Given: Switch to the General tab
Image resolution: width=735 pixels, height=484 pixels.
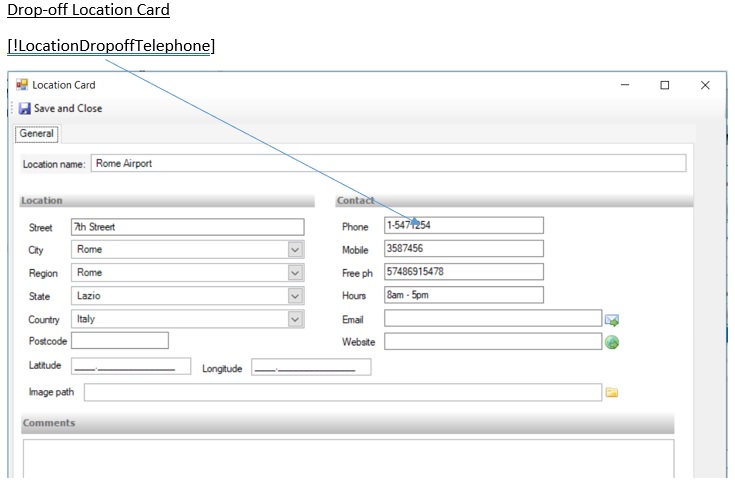Looking at the screenshot, I should click(x=37, y=133).
